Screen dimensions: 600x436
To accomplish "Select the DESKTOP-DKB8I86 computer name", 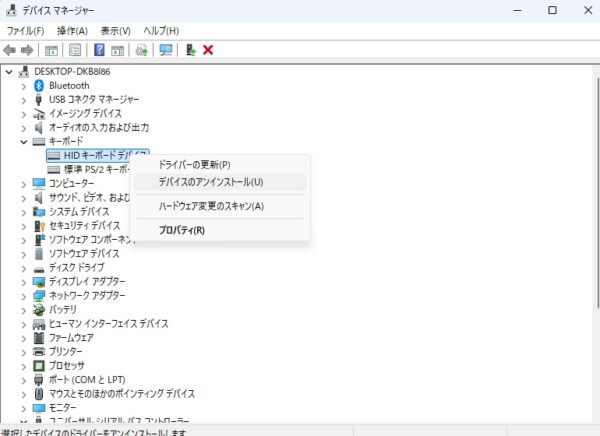I will click(72, 72).
